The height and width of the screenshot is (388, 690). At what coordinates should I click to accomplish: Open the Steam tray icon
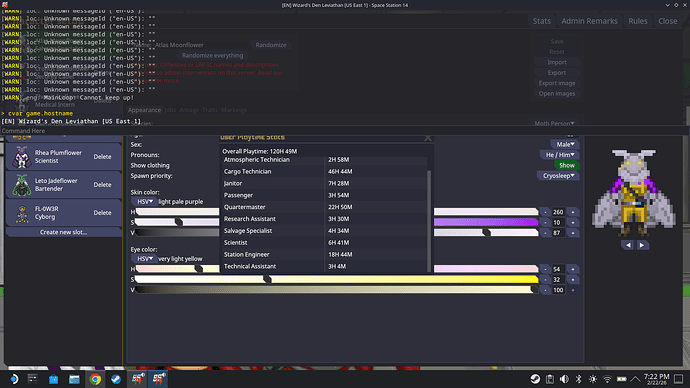[535, 379]
